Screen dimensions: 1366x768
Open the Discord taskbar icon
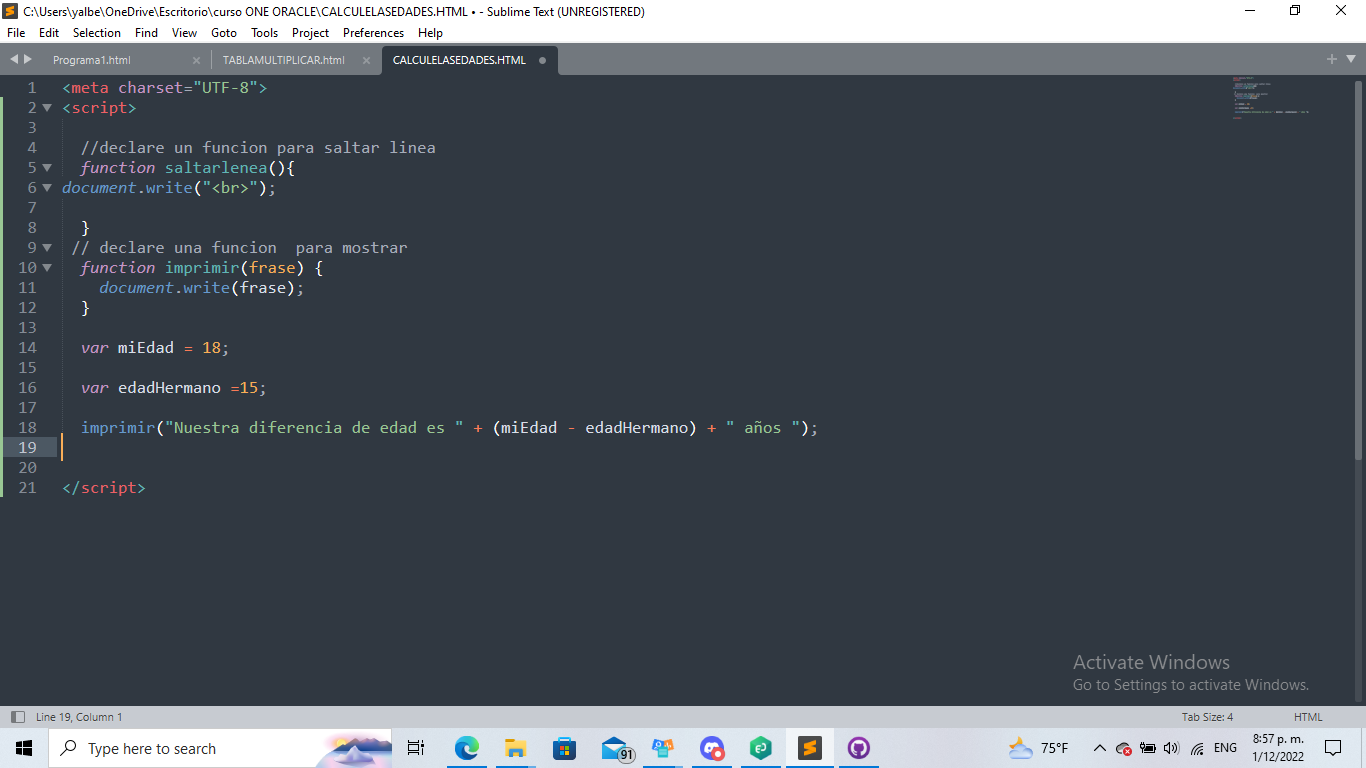coord(712,748)
